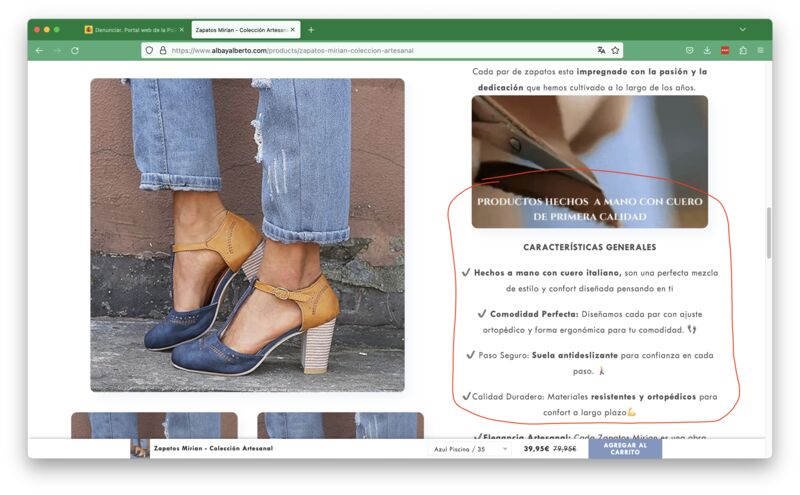The height and width of the screenshot is (495, 800).
Task: Click the Hechos a mano con cuero italiano text
Action: [547, 273]
